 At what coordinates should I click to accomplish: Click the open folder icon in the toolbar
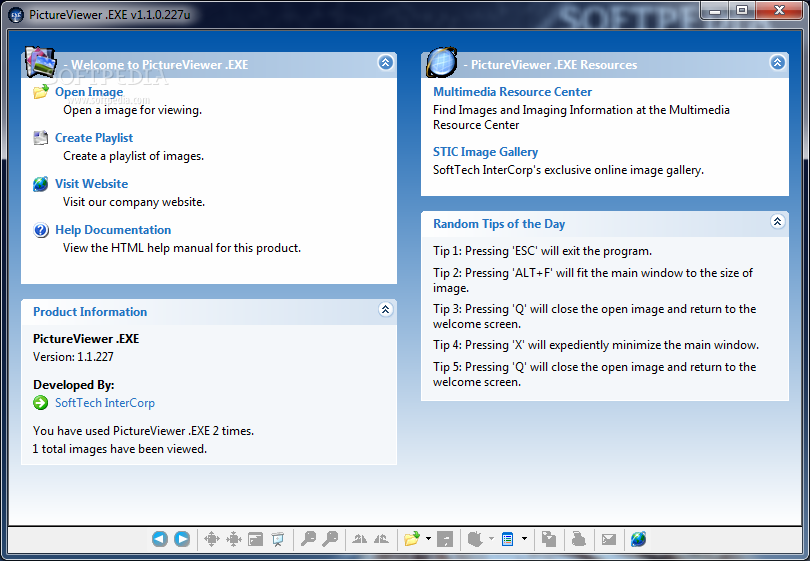click(412, 539)
